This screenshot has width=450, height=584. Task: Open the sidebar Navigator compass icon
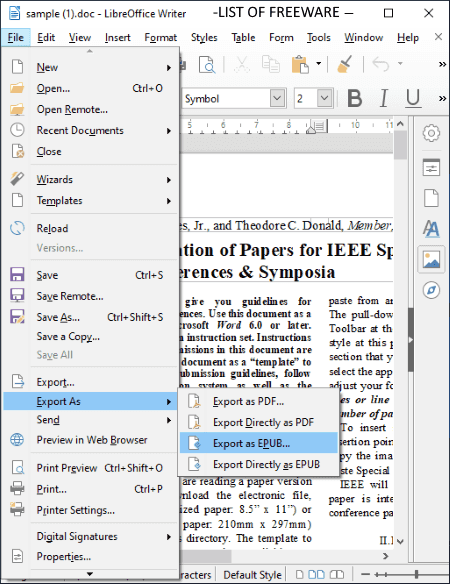pyautogui.click(x=431, y=290)
